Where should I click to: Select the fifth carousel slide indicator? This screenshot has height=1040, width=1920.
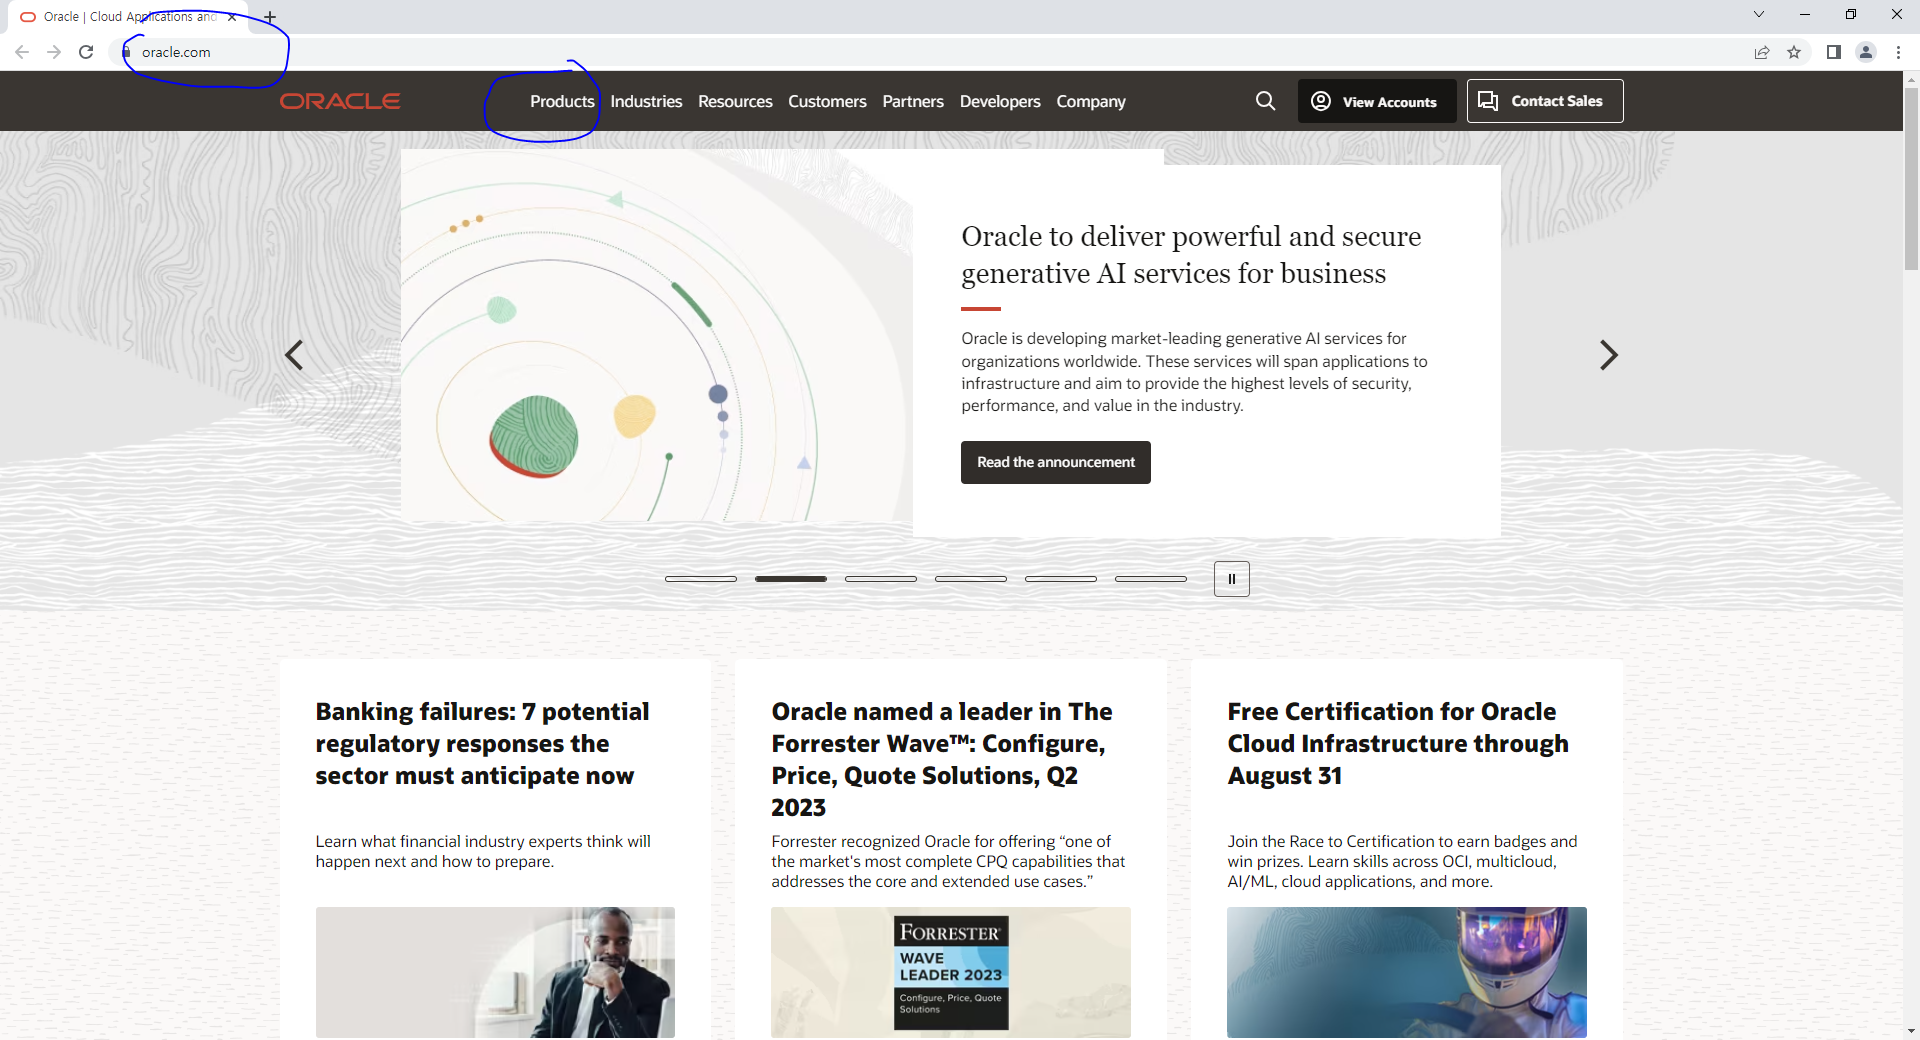1061,579
